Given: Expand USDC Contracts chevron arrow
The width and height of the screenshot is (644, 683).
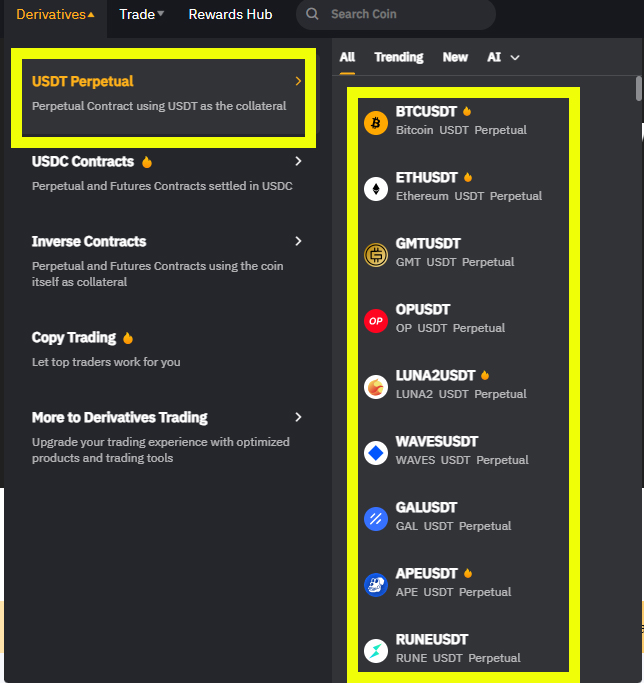Looking at the screenshot, I should coord(298,161).
